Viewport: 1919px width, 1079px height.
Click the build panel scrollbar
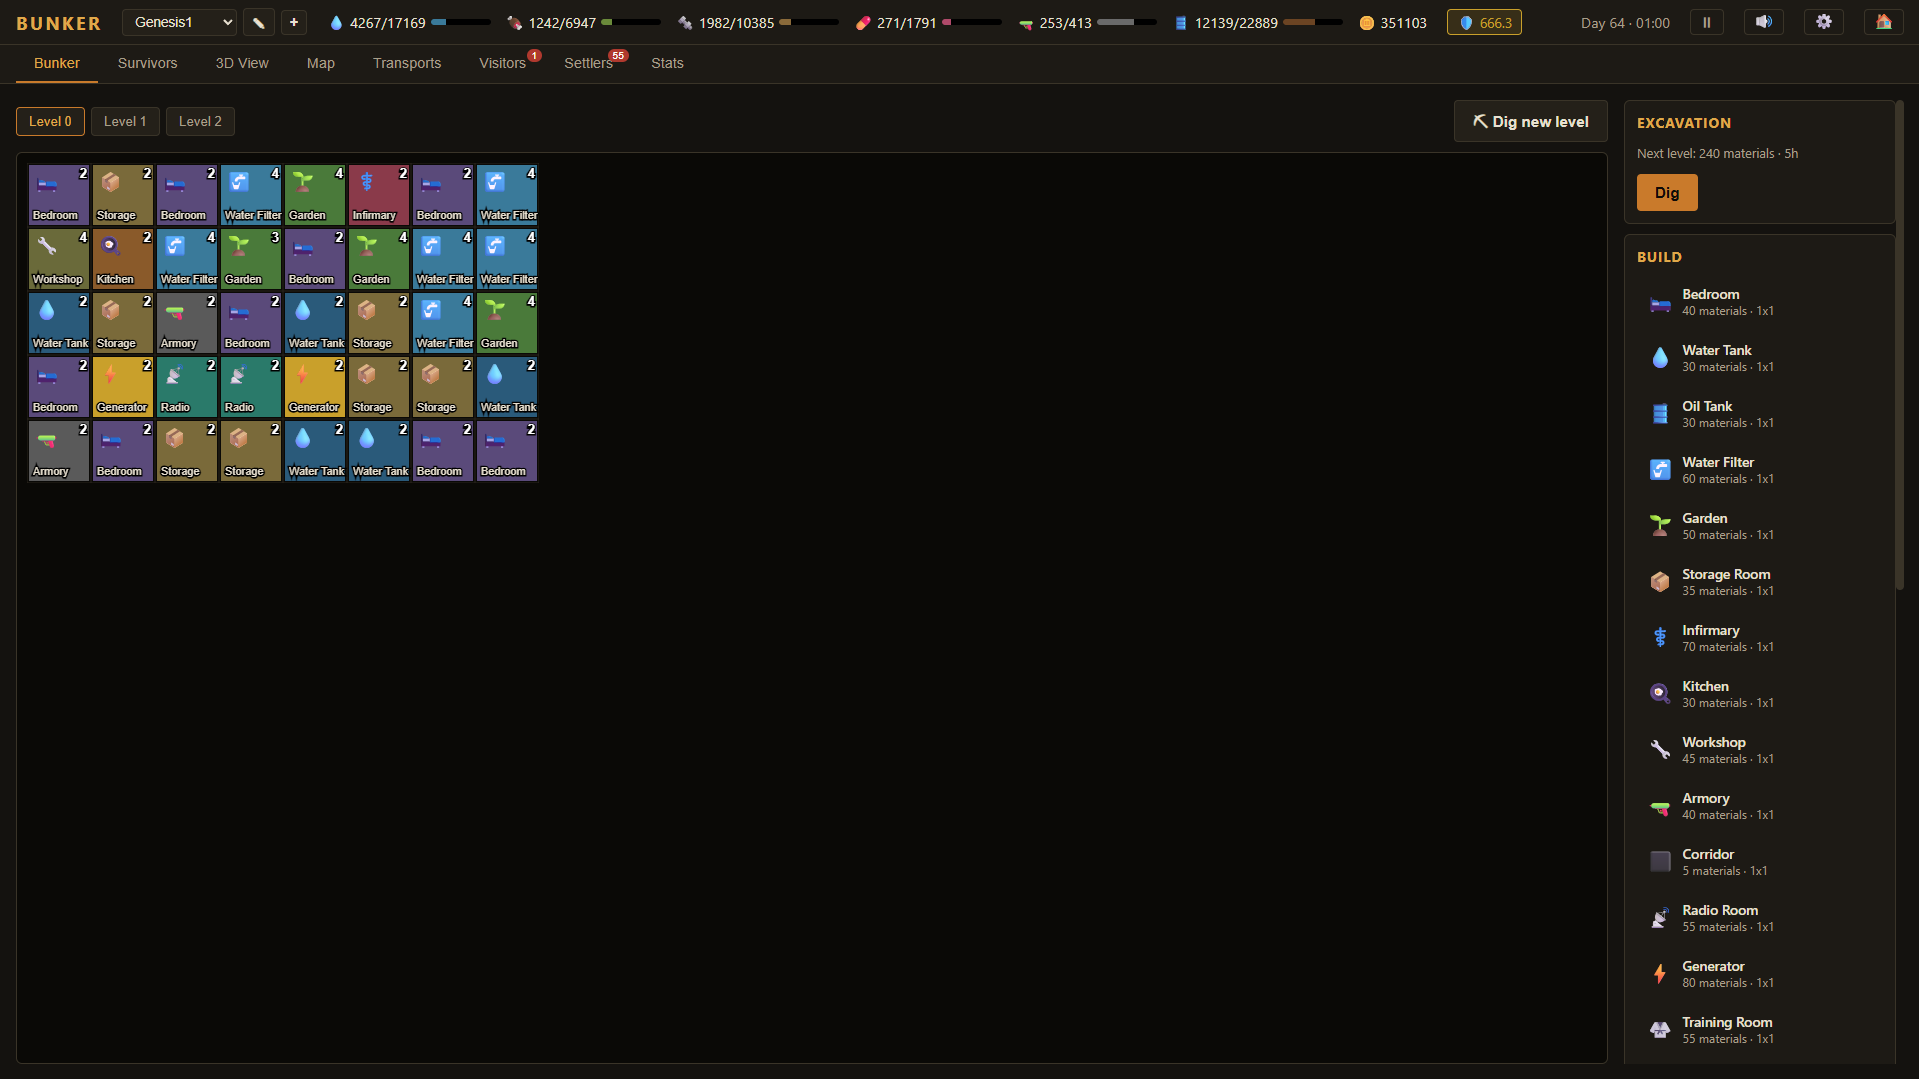coord(1899,345)
